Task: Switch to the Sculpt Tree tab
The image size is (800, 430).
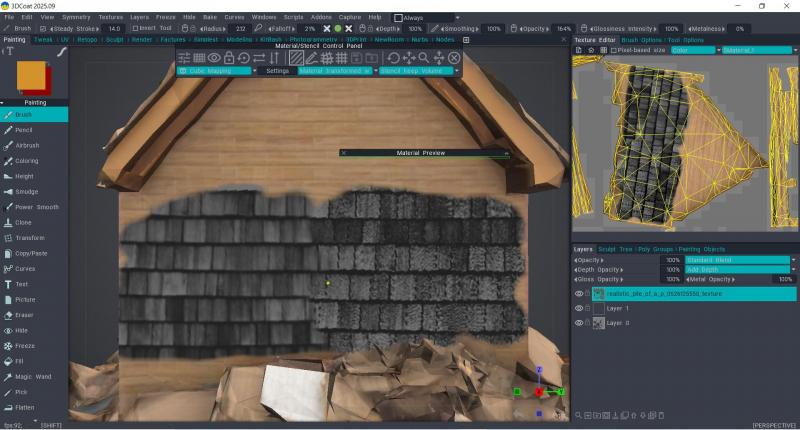Action: coord(615,249)
